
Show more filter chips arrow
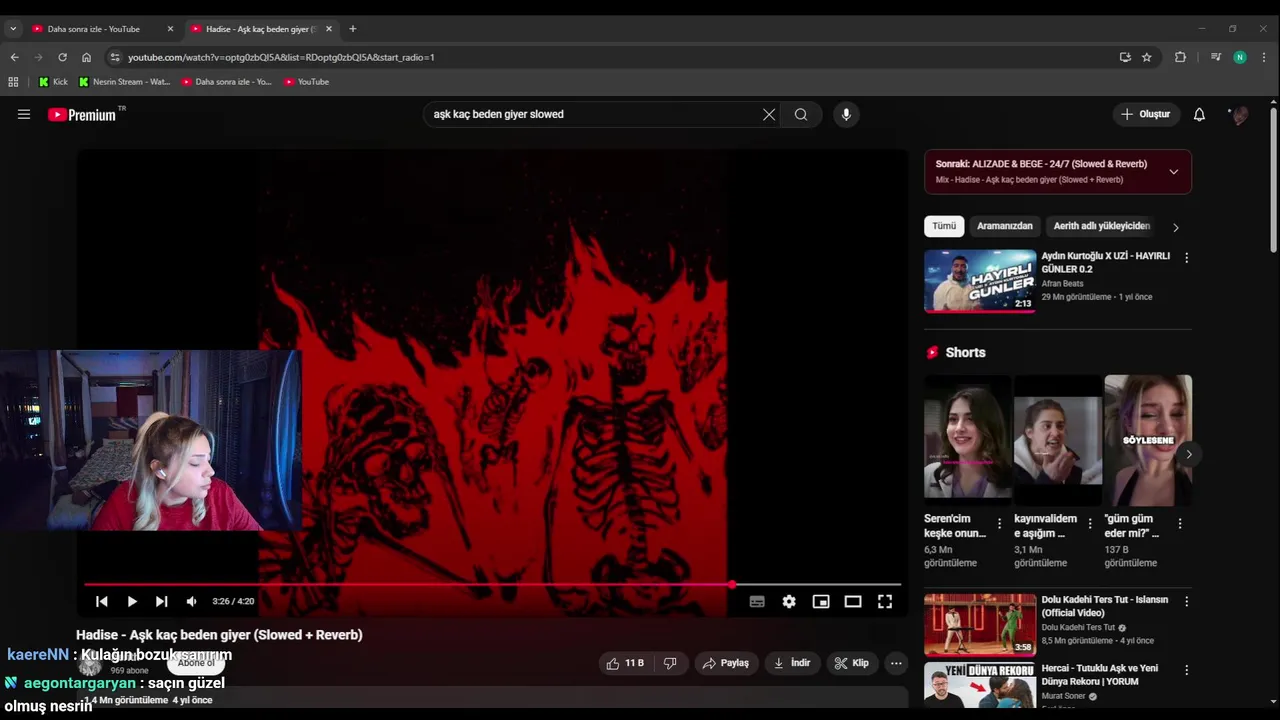click(x=1176, y=227)
